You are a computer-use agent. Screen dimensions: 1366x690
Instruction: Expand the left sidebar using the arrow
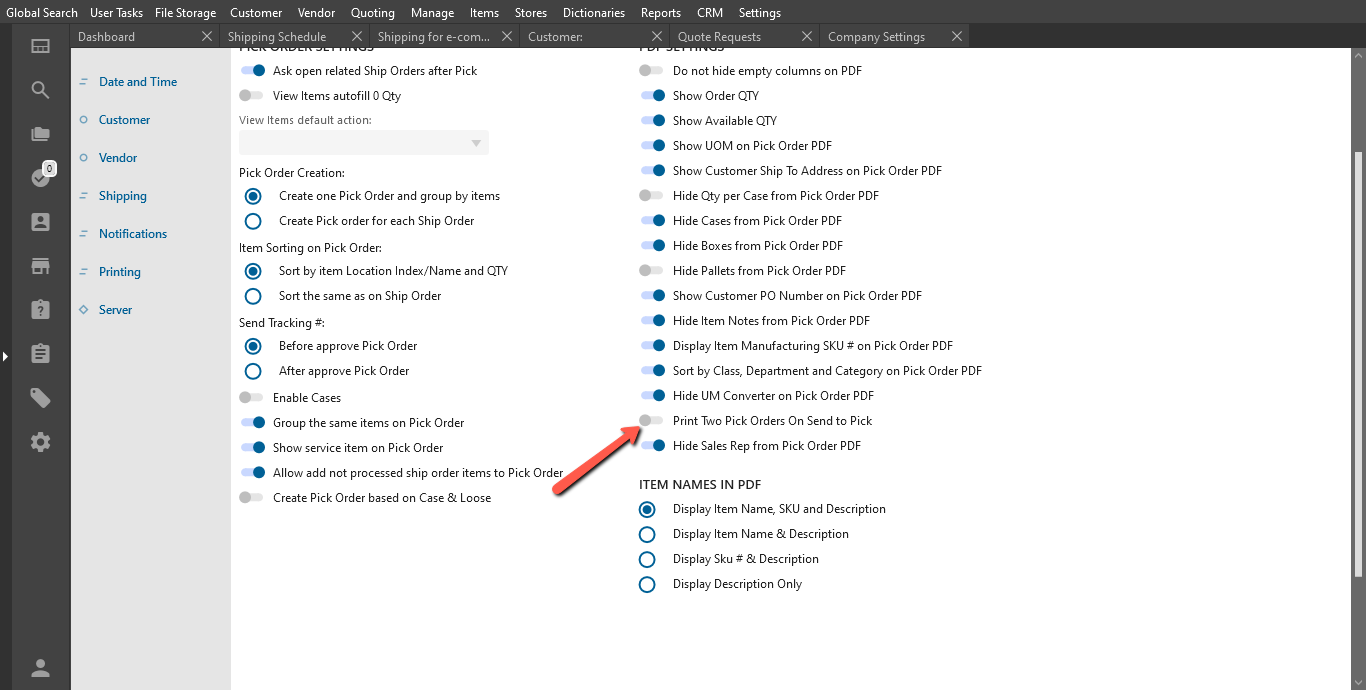[5, 356]
